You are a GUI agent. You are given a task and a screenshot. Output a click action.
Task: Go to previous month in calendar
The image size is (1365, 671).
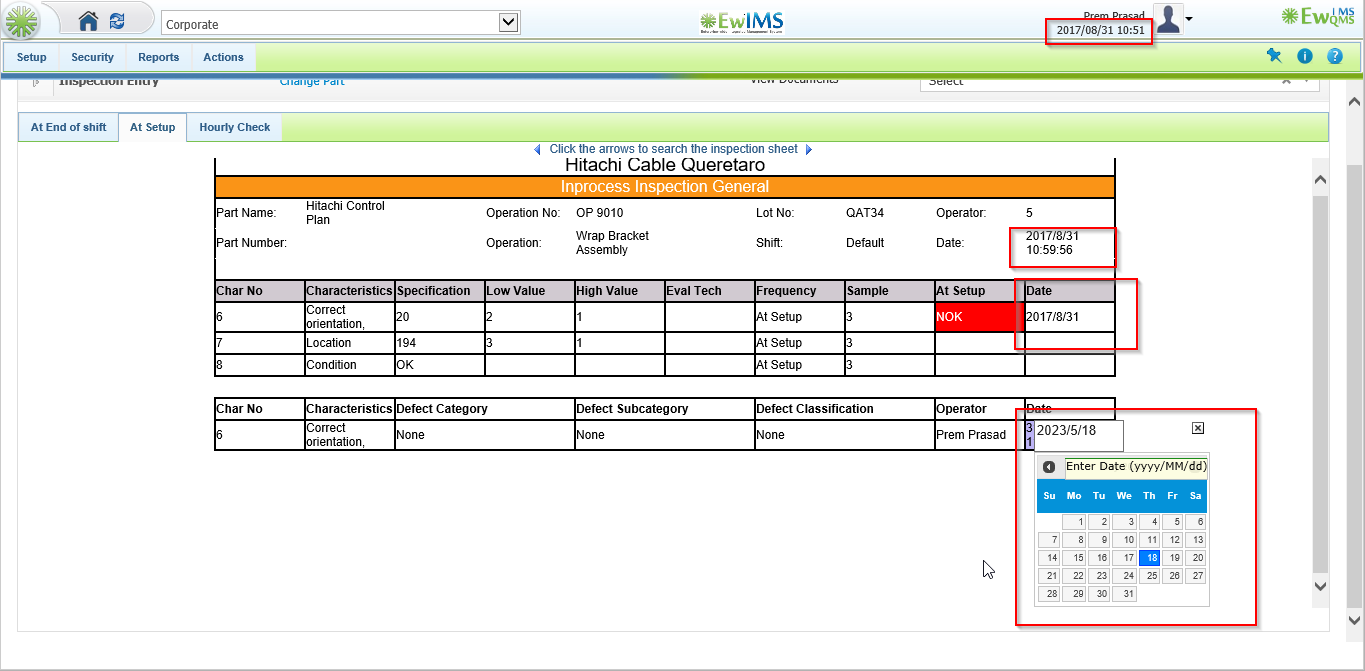click(x=1048, y=467)
